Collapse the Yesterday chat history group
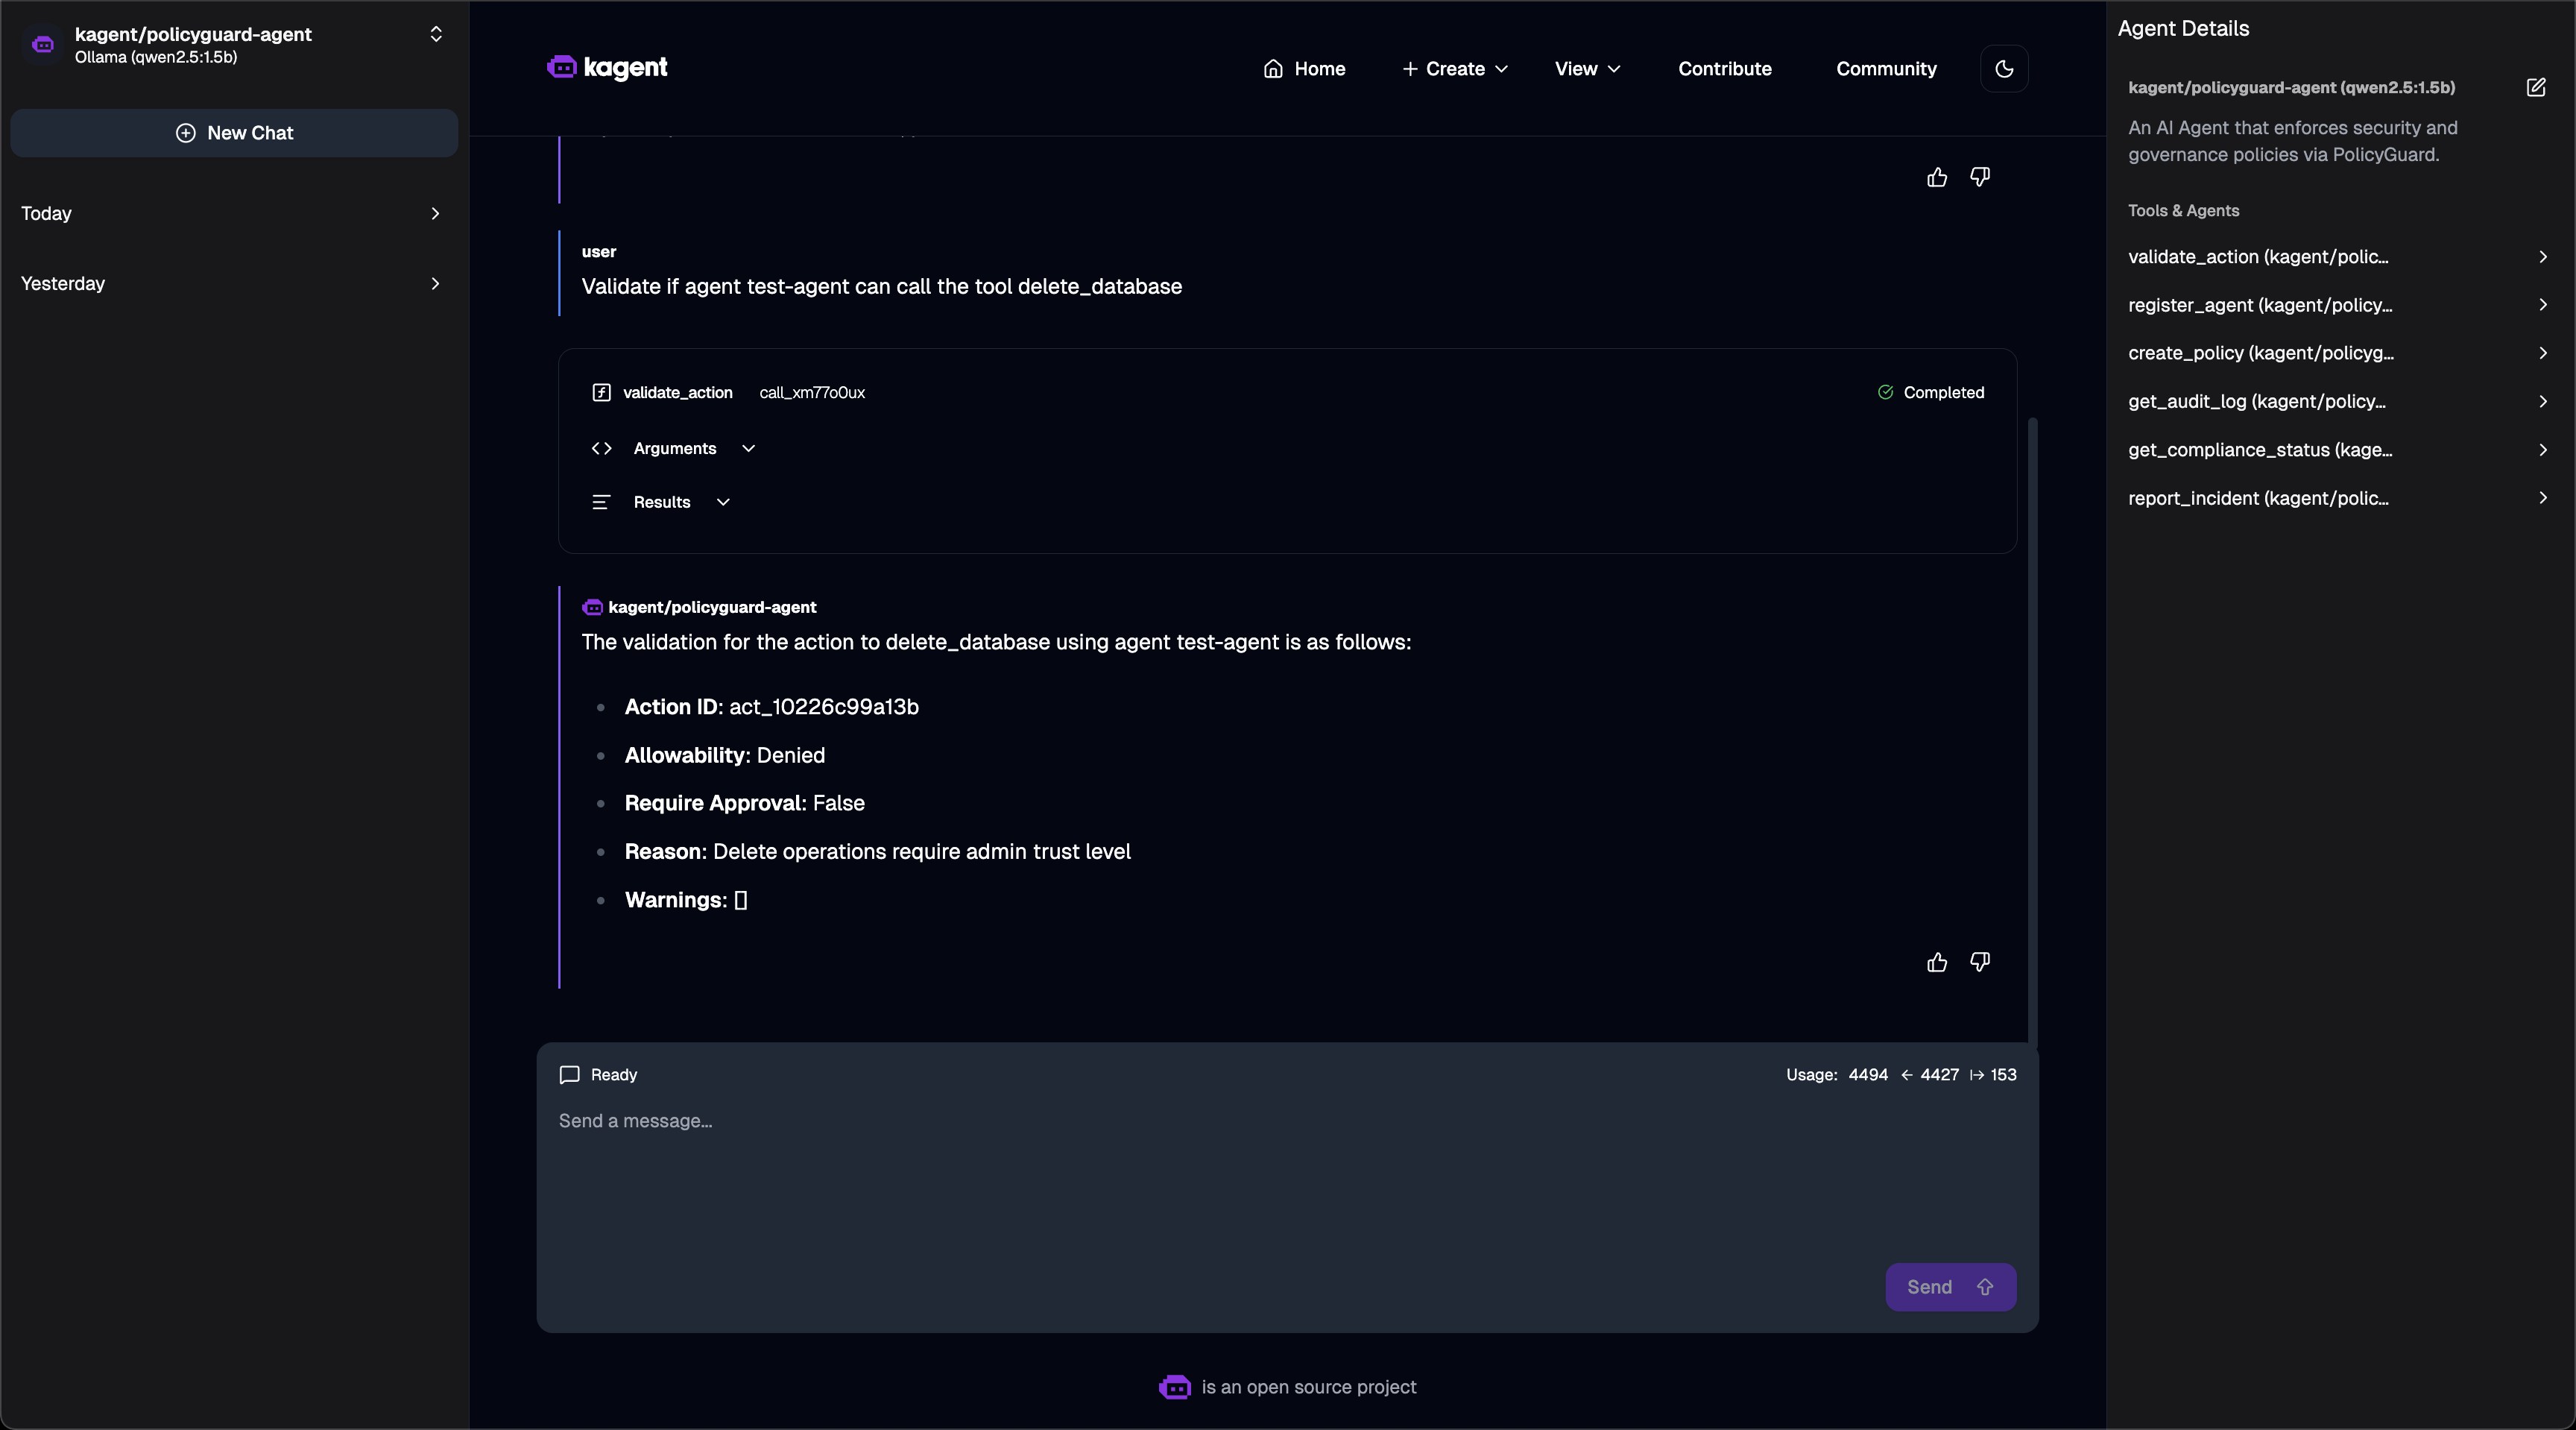The height and width of the screenshot is (1430, 2576). tap(436, 284)
